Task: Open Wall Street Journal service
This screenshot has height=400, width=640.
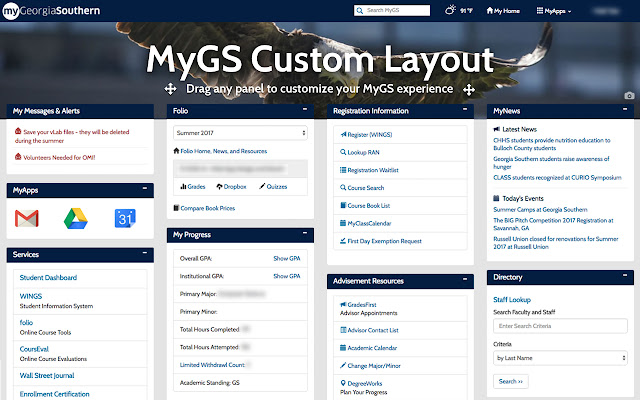Action: click(x=47, y=376)
